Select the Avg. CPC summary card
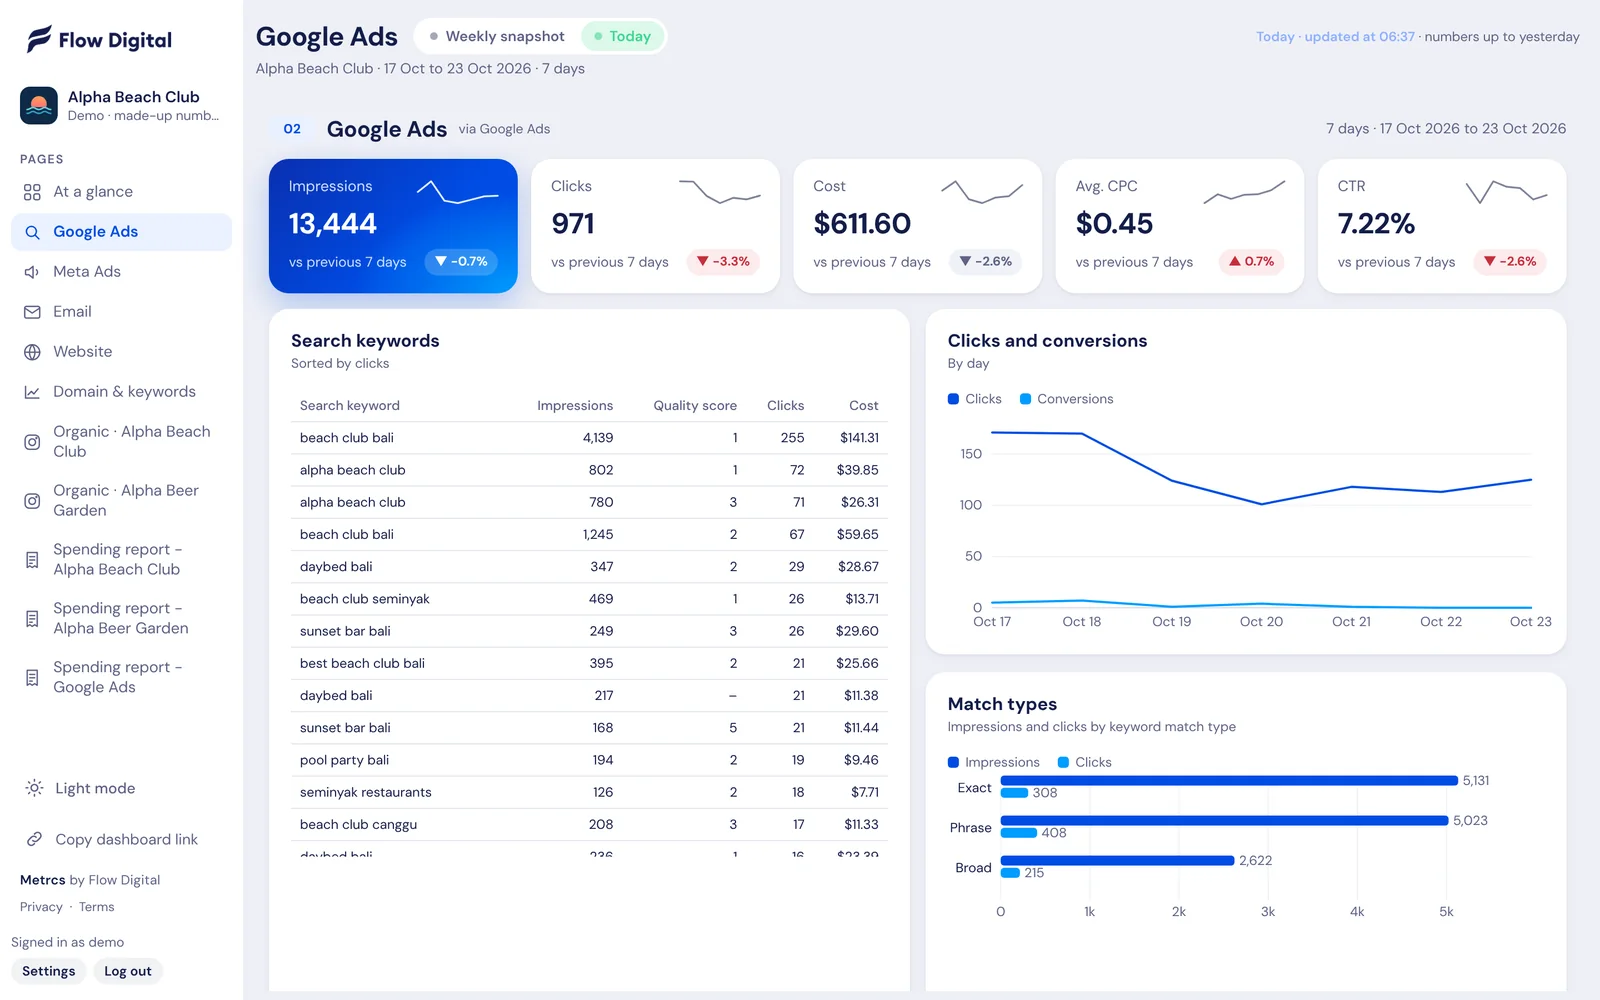 1180,226
